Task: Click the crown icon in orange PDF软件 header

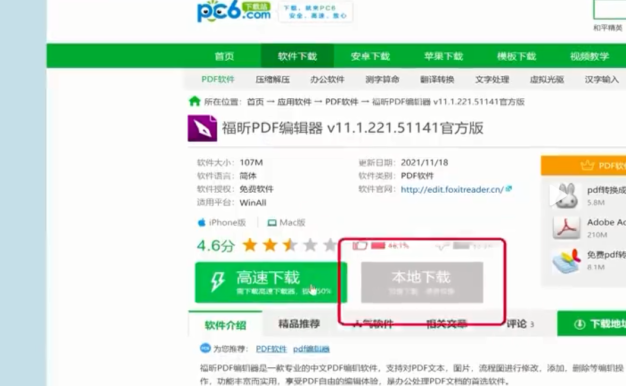Action: [587, 165]
